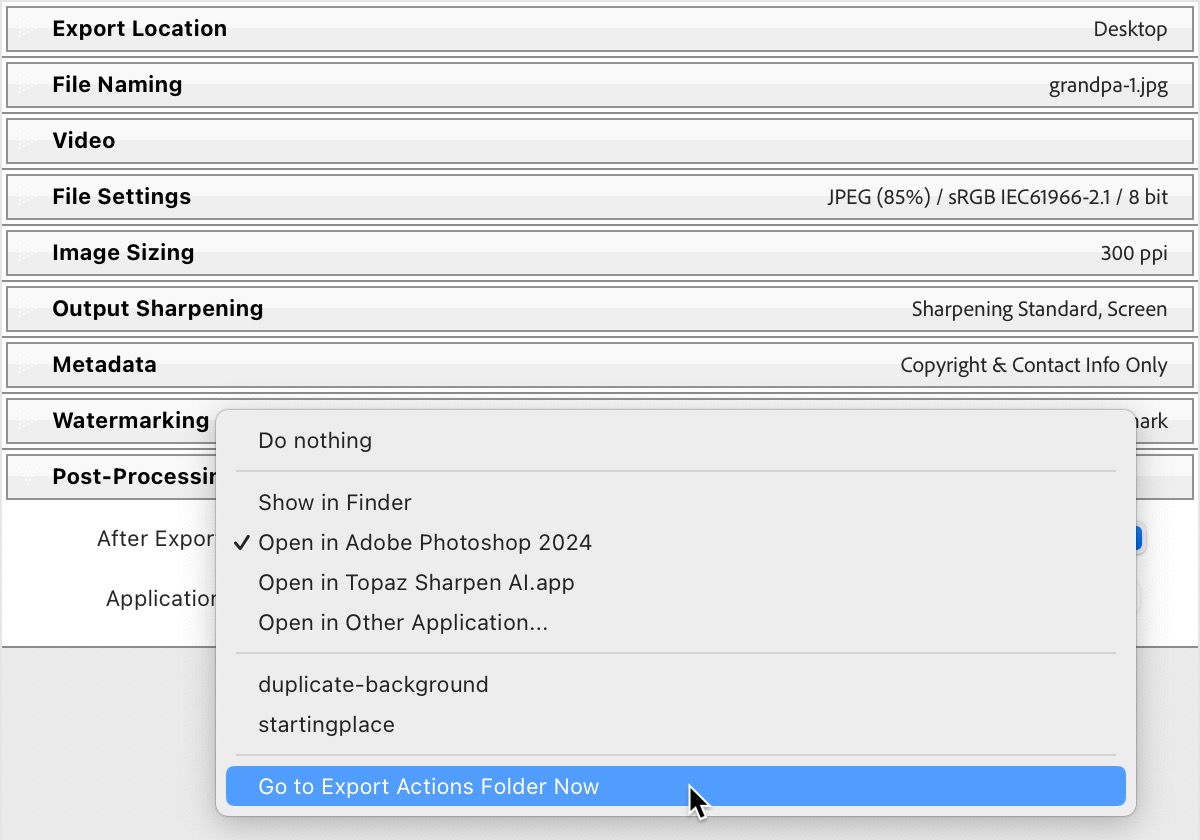Select the startingplace export action

pos(325,724)
